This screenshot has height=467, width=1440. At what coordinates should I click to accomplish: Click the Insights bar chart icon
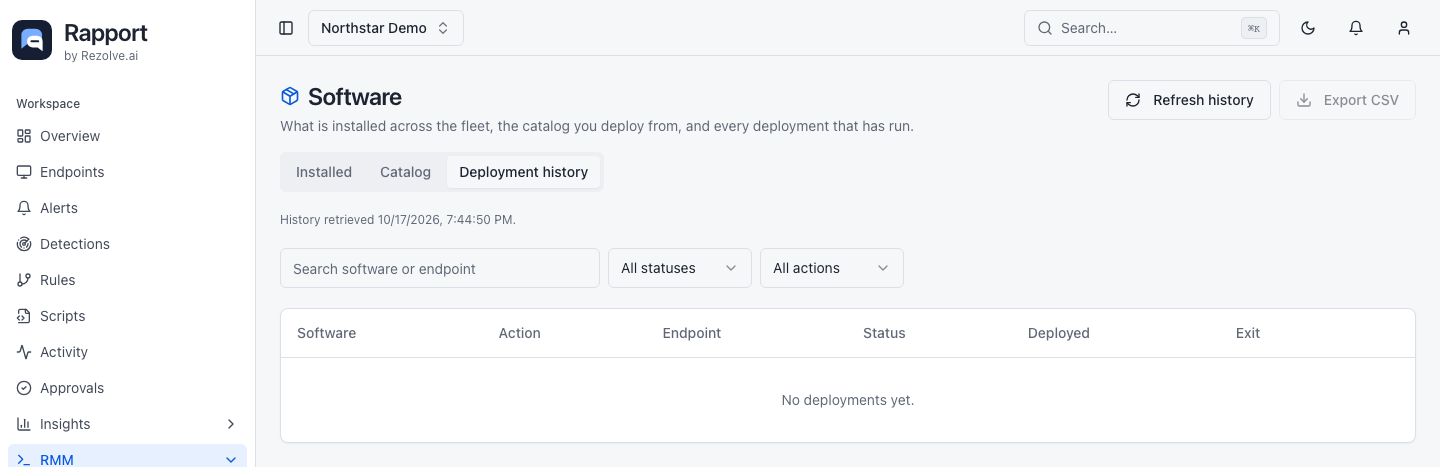point(24,424)
